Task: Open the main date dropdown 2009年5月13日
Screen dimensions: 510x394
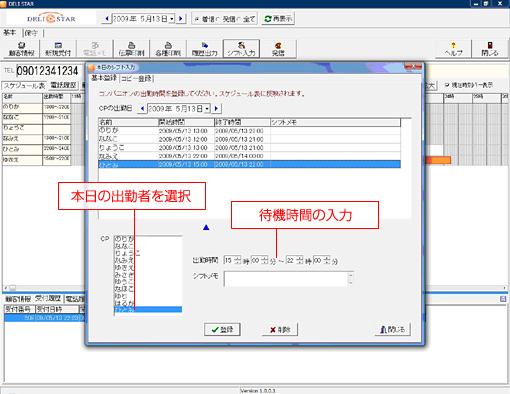Action: 172,19
